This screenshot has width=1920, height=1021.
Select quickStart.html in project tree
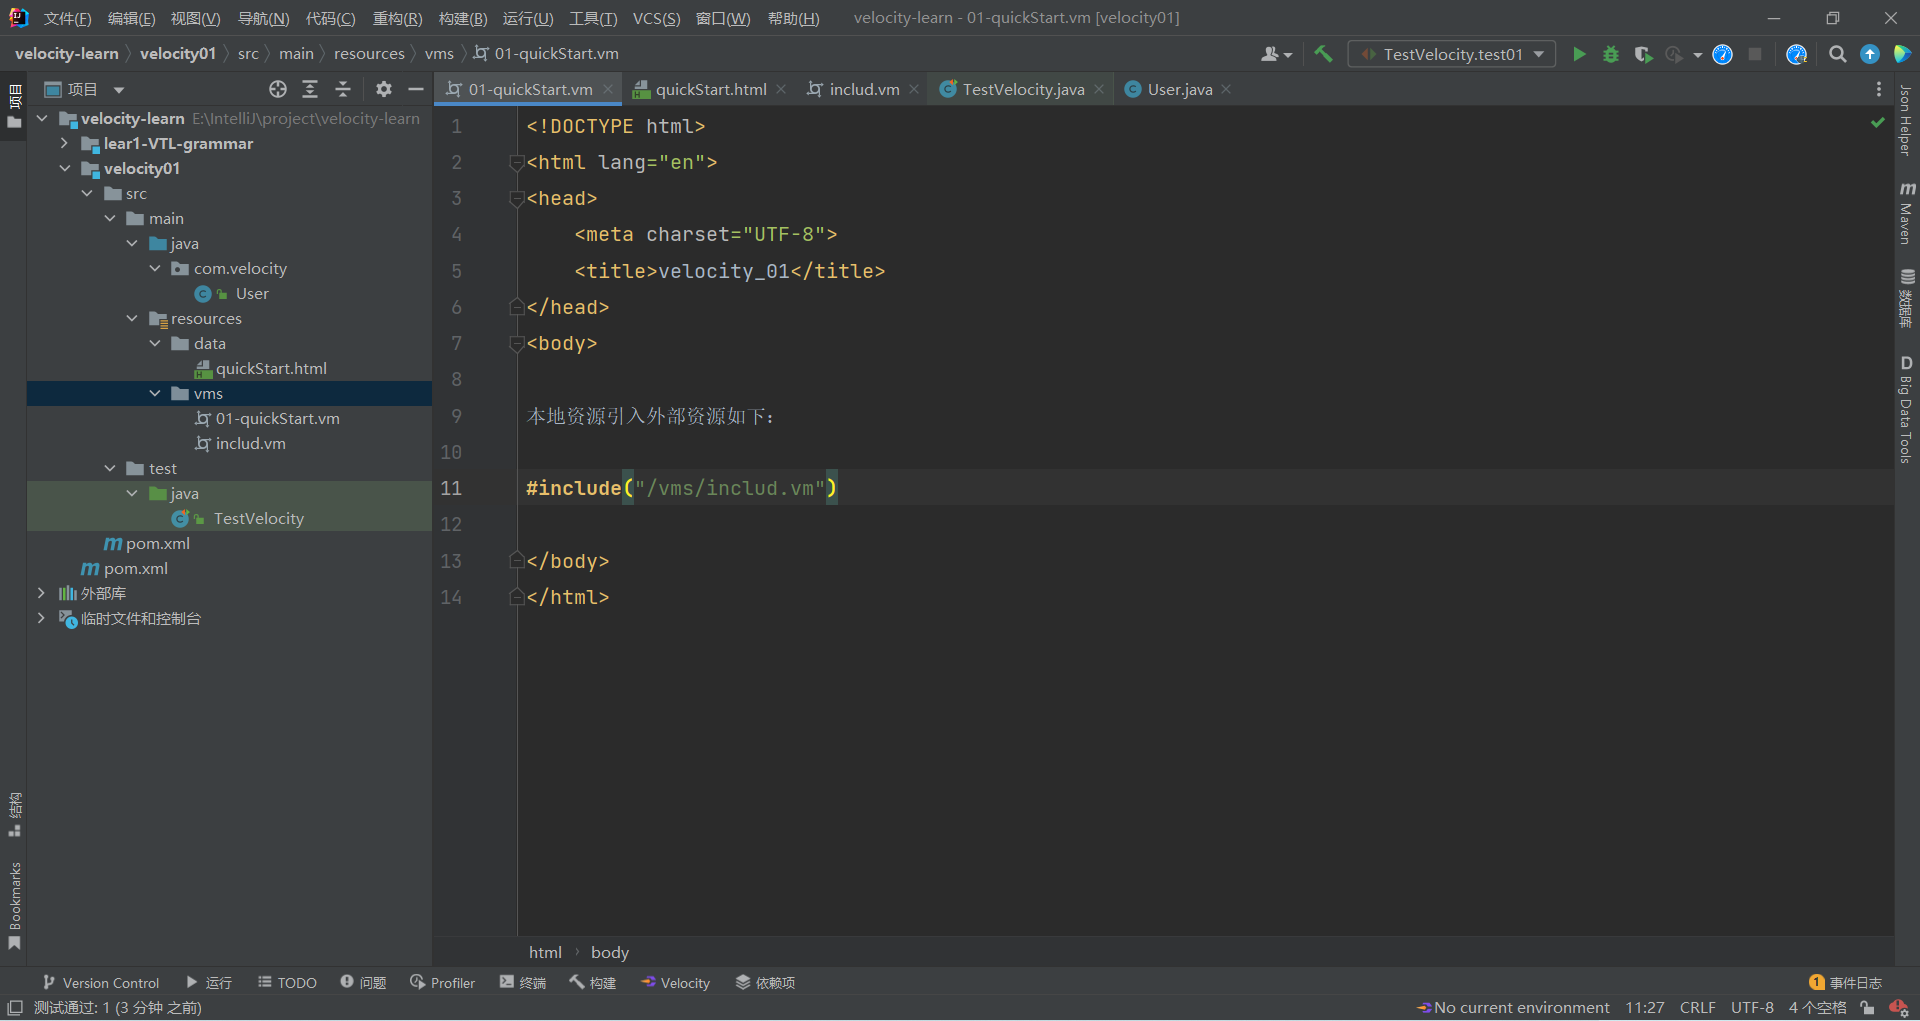click(271, 368)
